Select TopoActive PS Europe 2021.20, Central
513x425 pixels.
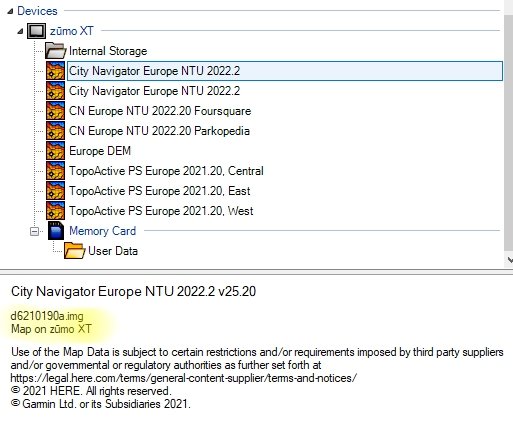(x=166, y=171)
